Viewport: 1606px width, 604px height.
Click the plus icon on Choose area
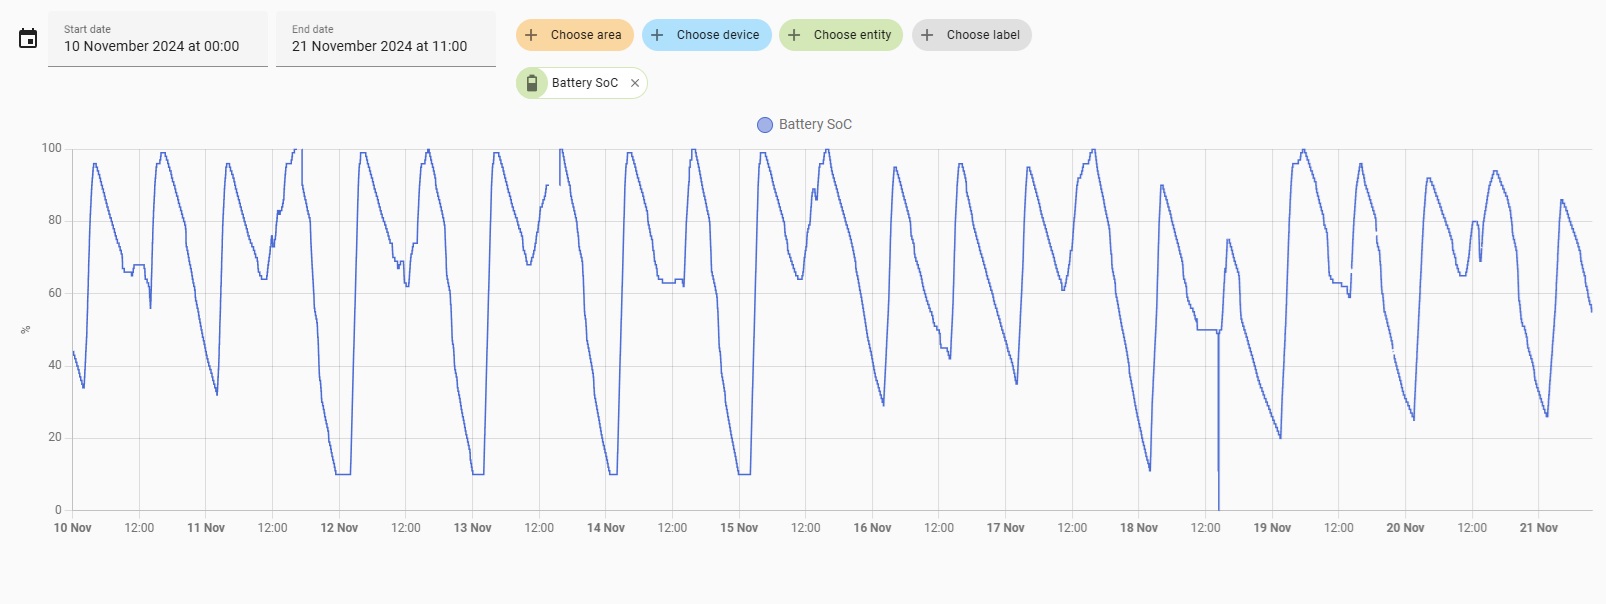pos(531,35)
